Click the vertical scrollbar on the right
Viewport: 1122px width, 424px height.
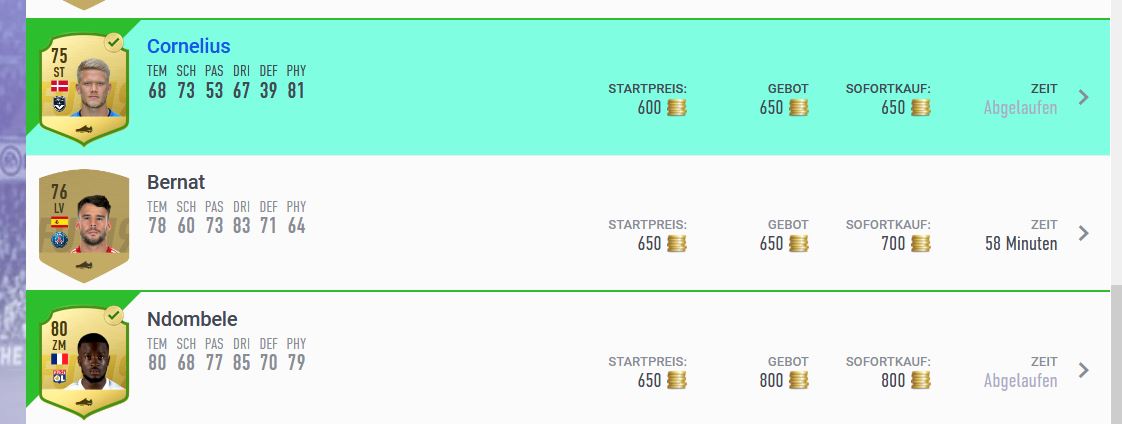1116,355
